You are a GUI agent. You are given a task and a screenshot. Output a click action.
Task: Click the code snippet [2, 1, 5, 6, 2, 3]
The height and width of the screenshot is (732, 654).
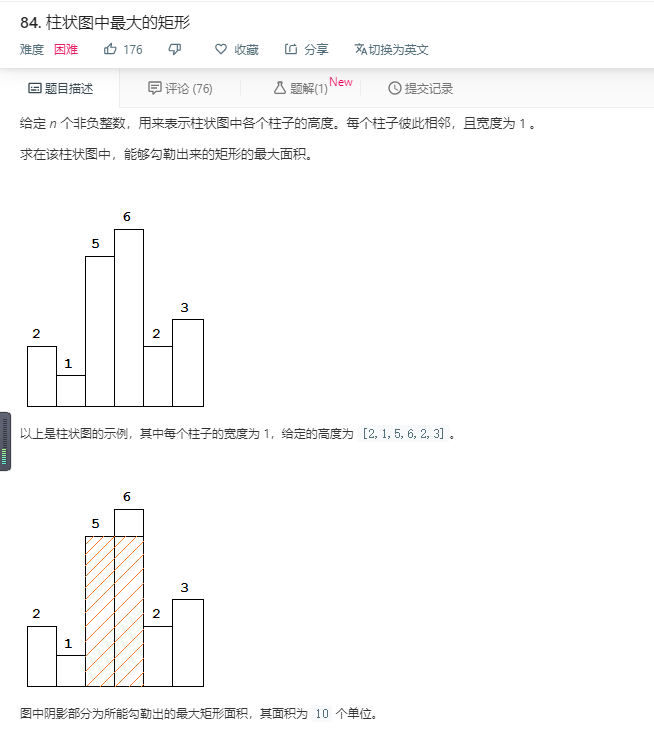(403, 434)
